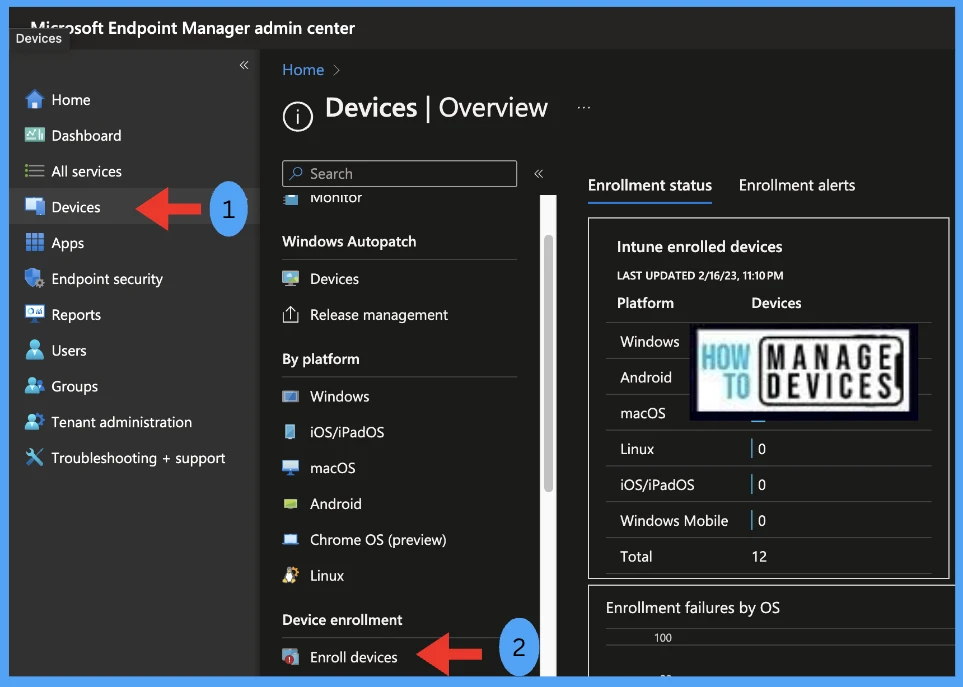Follow the Home breadcrumb link

pos(303,70)
